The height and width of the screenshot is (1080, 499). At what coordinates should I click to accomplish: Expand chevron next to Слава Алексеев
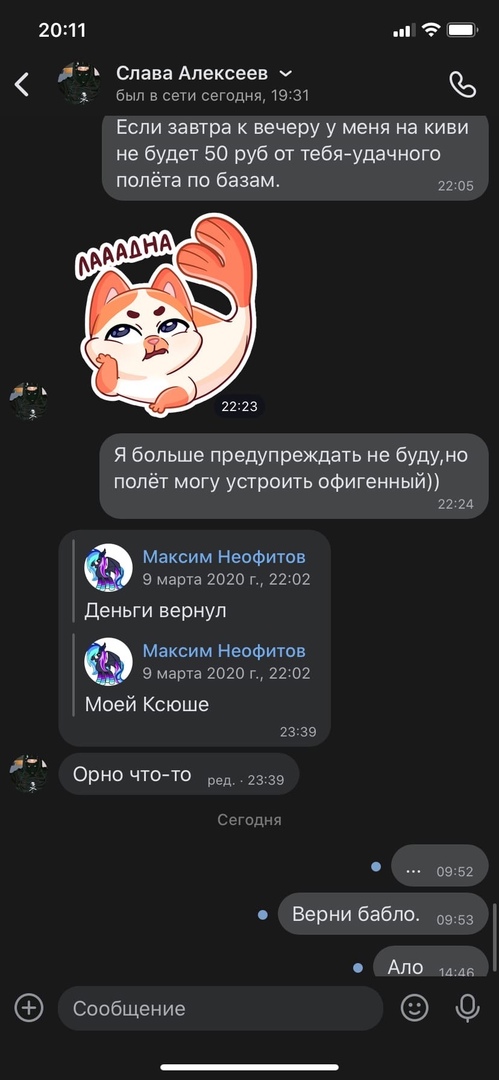(285, 73)
